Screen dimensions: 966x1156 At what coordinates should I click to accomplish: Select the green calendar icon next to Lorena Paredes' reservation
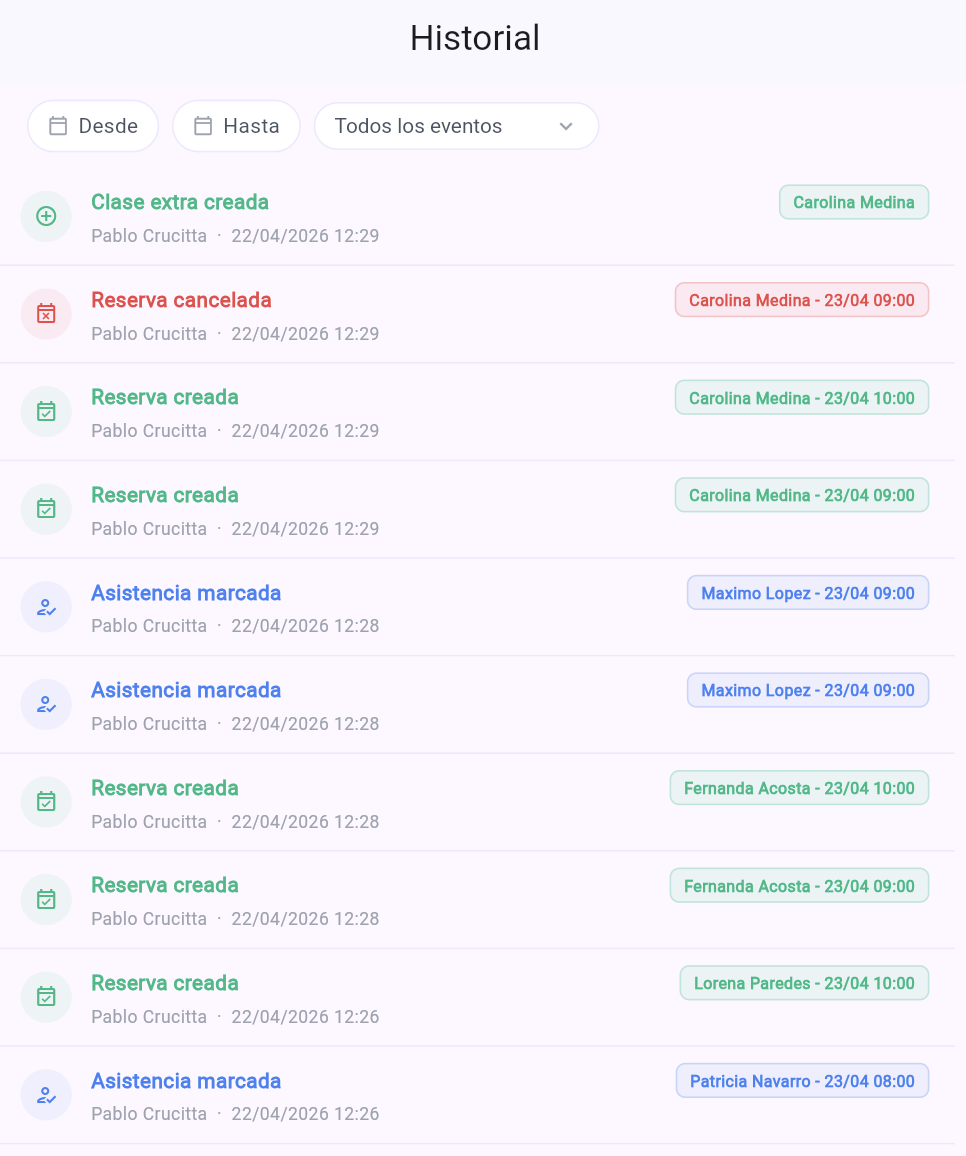click(x=46, y=997)
